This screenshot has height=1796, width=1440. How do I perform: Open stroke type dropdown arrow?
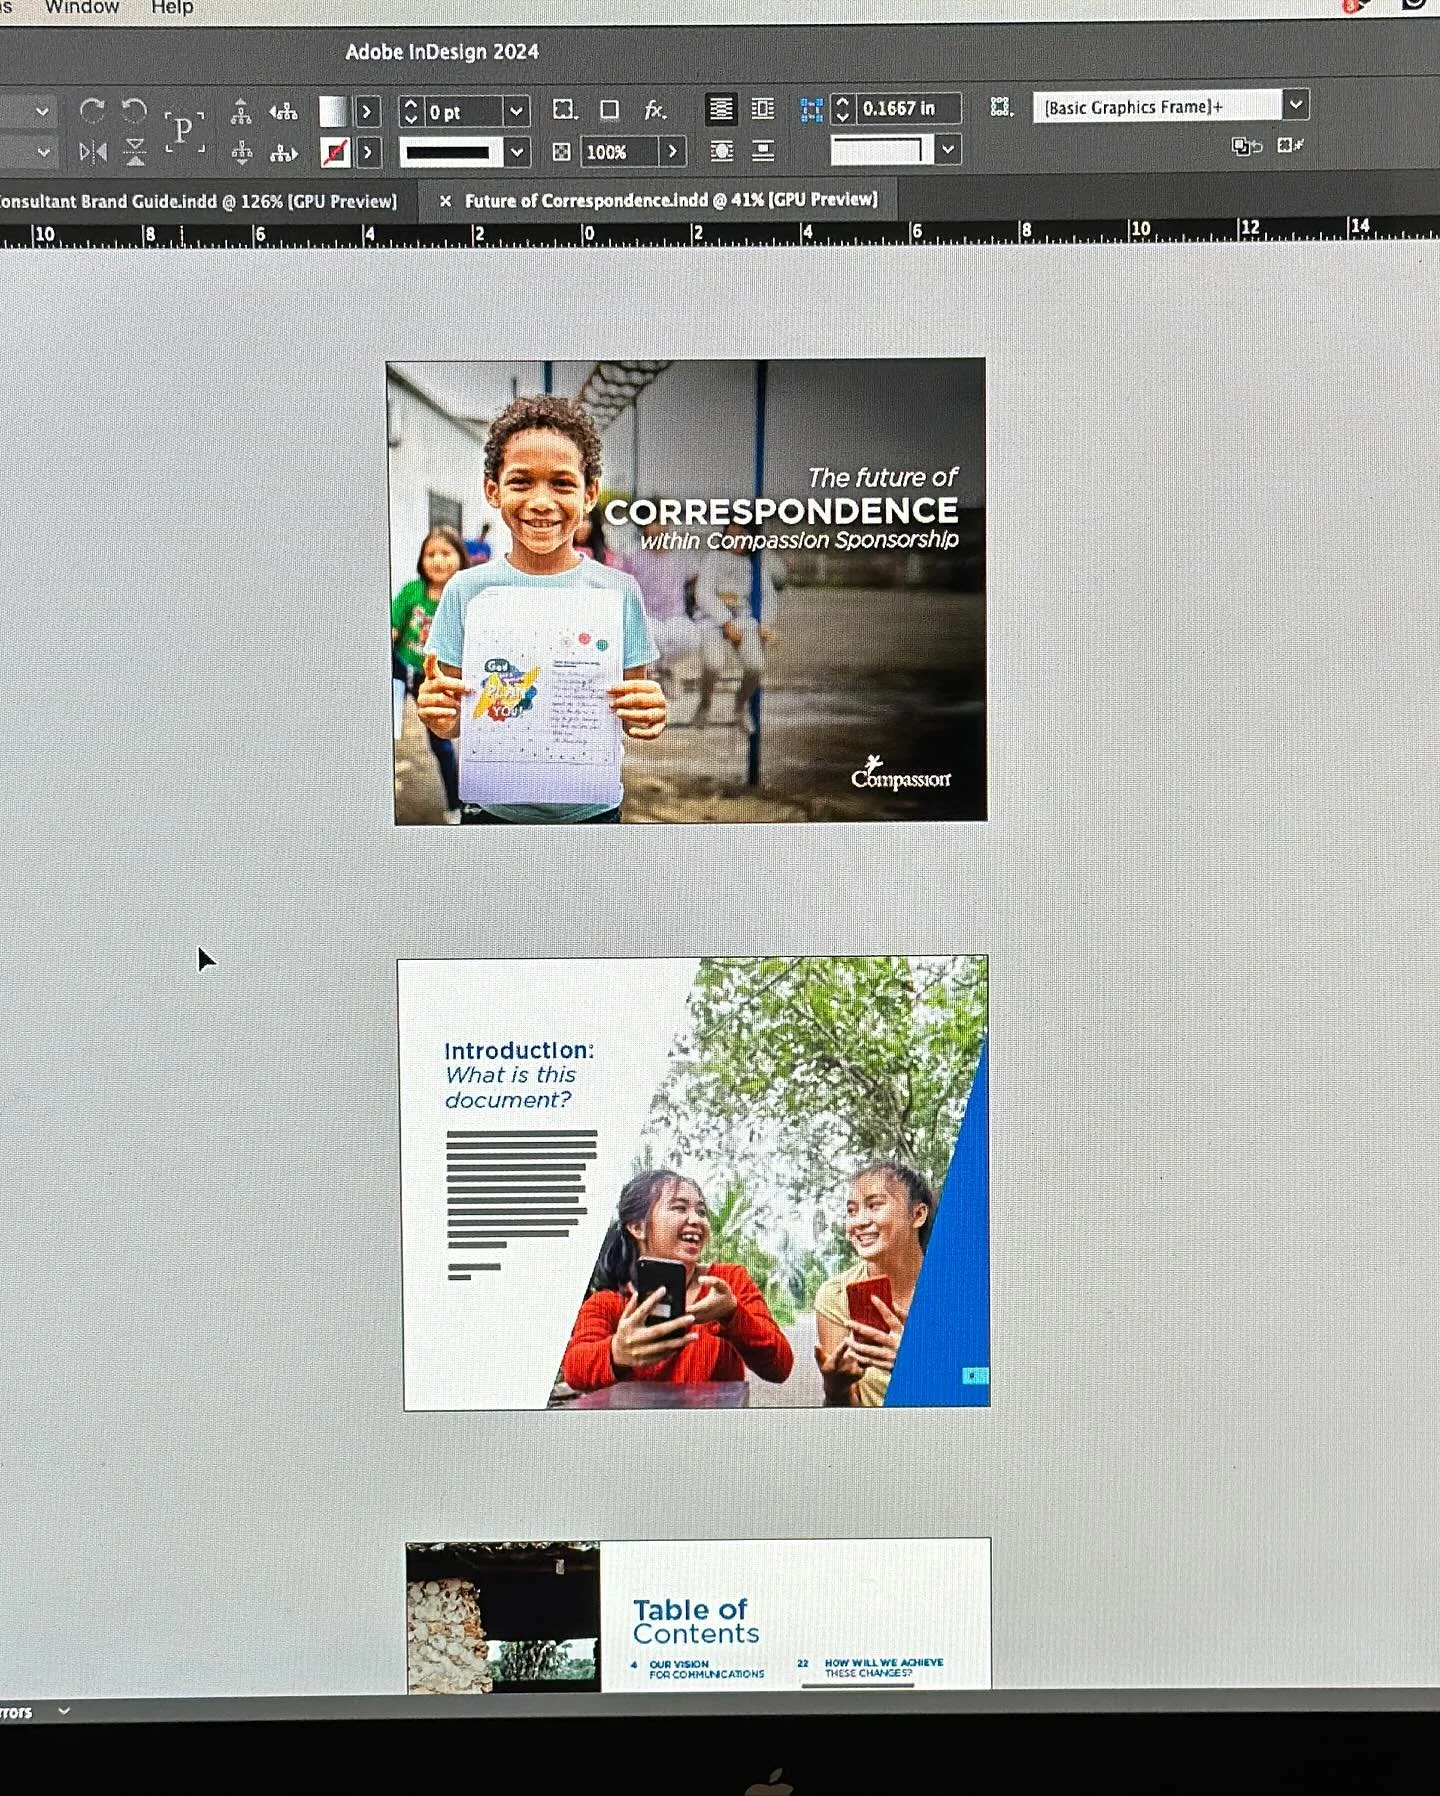[x=517, y=152]
